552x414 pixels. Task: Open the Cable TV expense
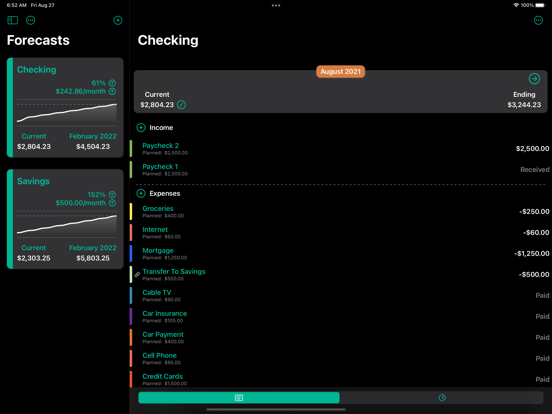click(x=340, y=295)
